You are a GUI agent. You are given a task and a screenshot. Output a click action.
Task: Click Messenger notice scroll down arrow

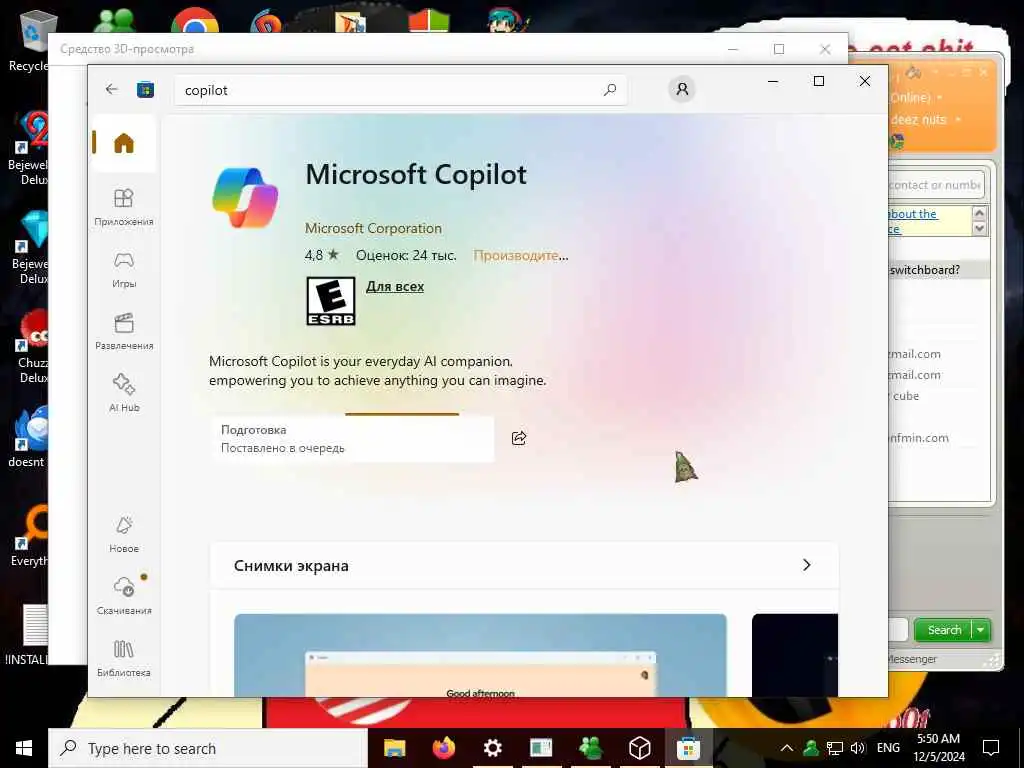coord(979,228)
